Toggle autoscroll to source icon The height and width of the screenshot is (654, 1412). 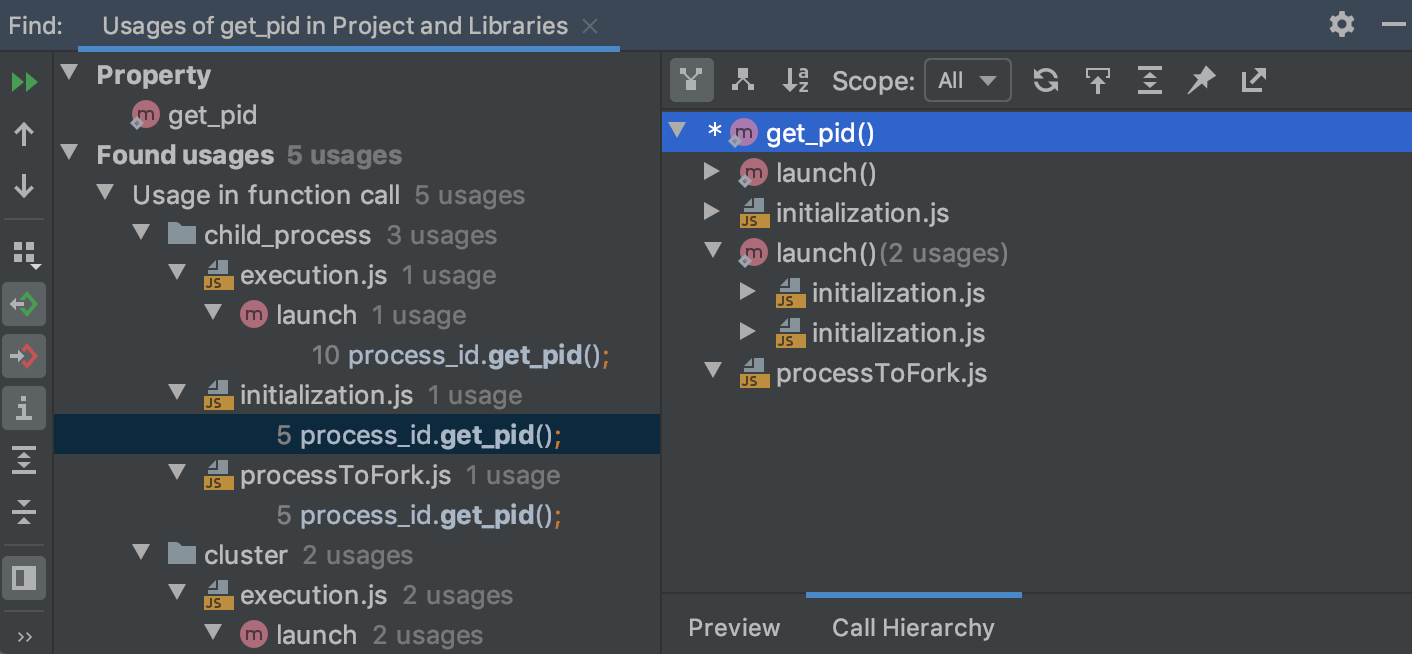coord(1098,81)
